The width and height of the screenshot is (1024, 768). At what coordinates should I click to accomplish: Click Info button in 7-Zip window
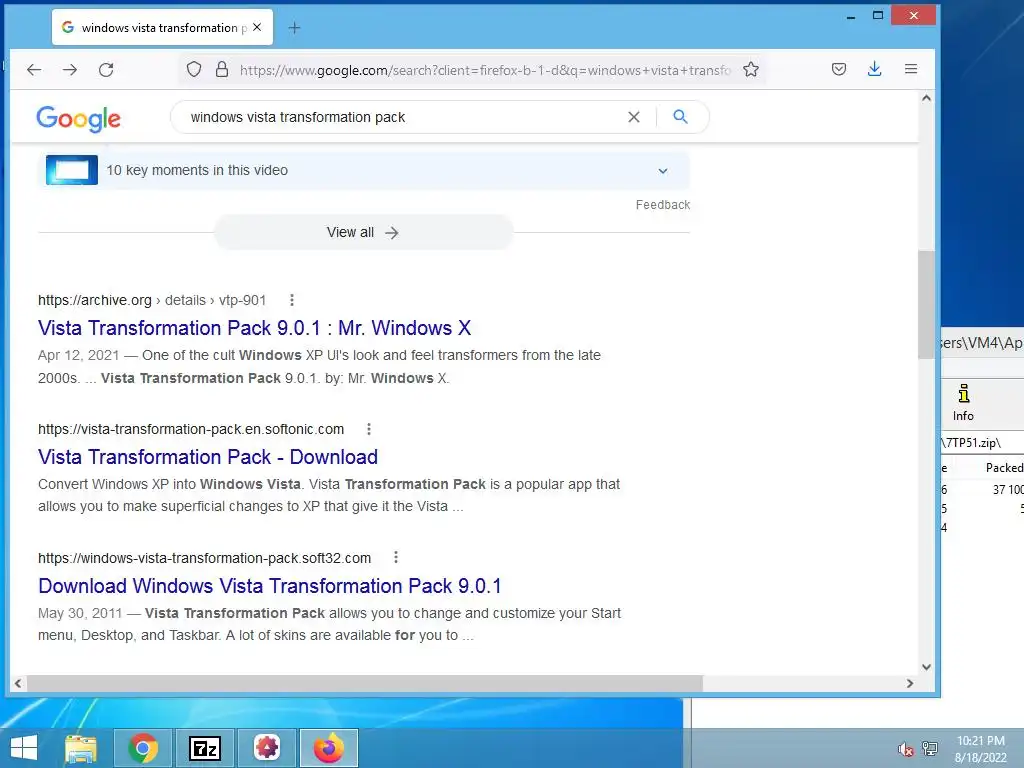click(963, 403)
